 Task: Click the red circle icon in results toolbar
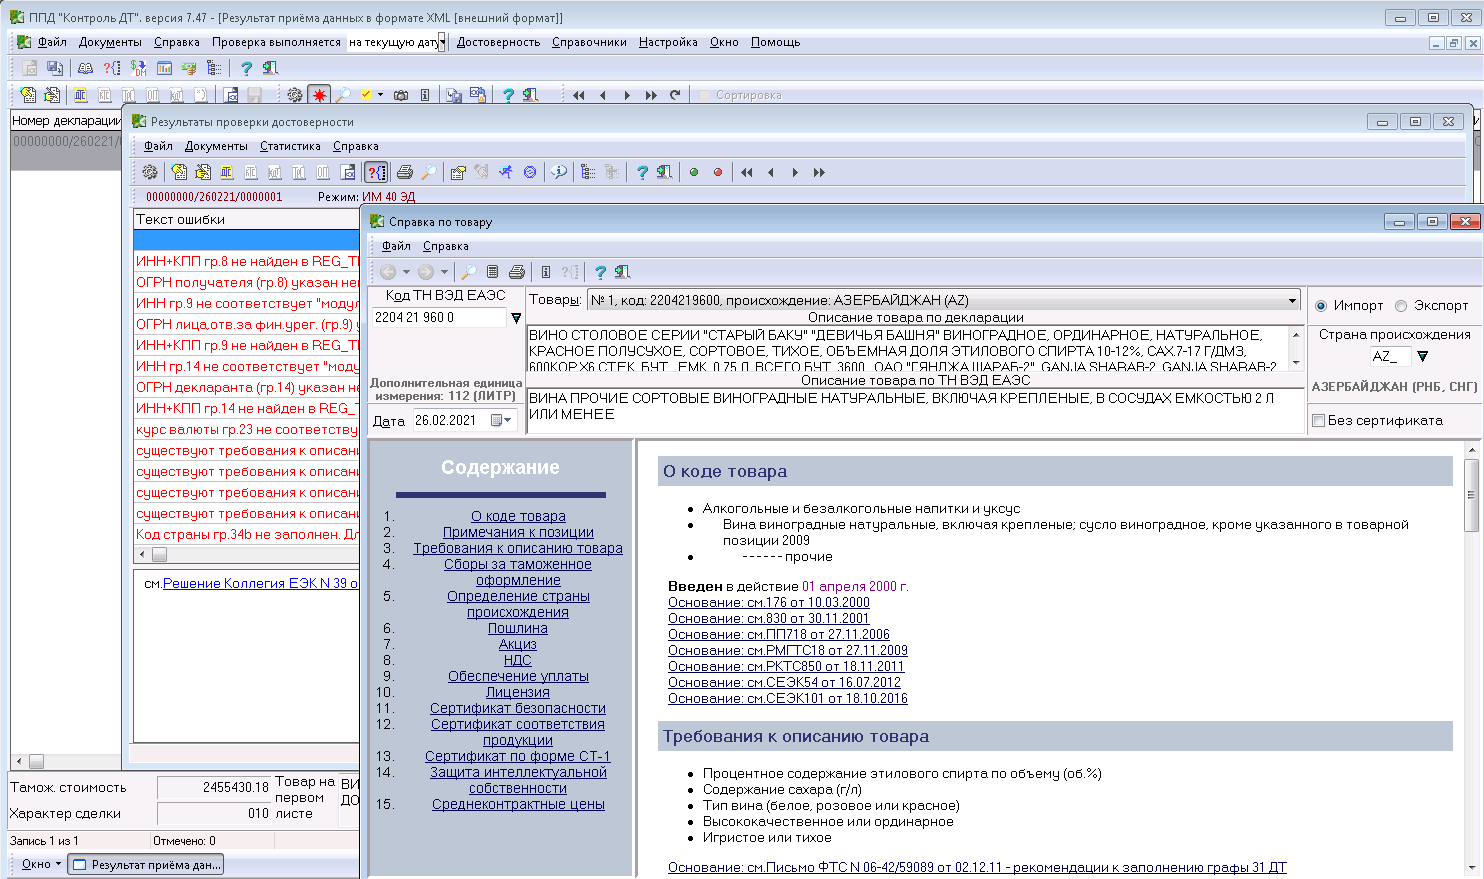[718, 172]
